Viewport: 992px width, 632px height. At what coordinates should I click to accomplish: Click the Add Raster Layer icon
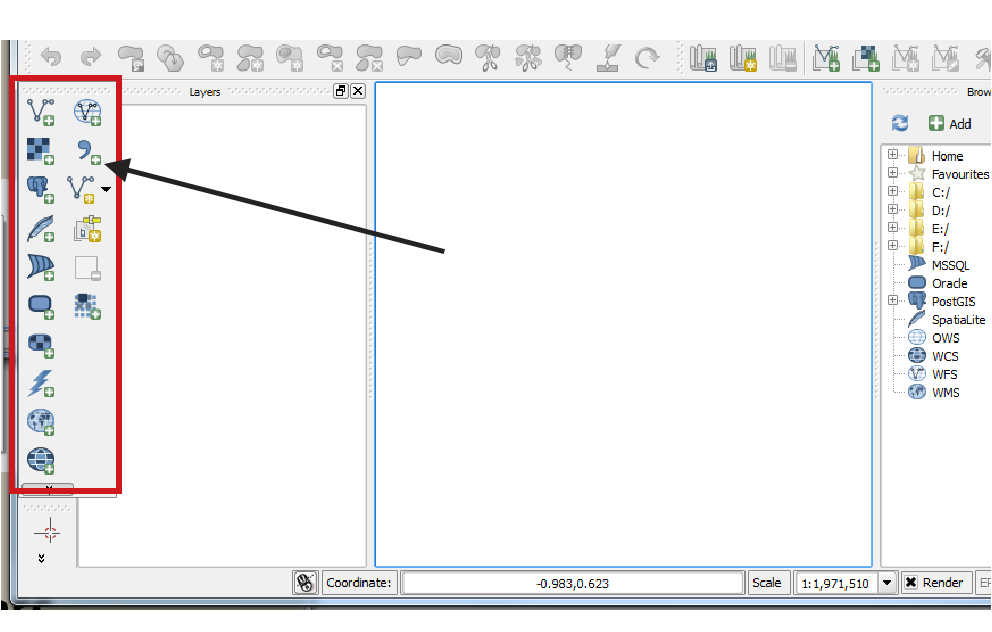[x=41, y=150]
